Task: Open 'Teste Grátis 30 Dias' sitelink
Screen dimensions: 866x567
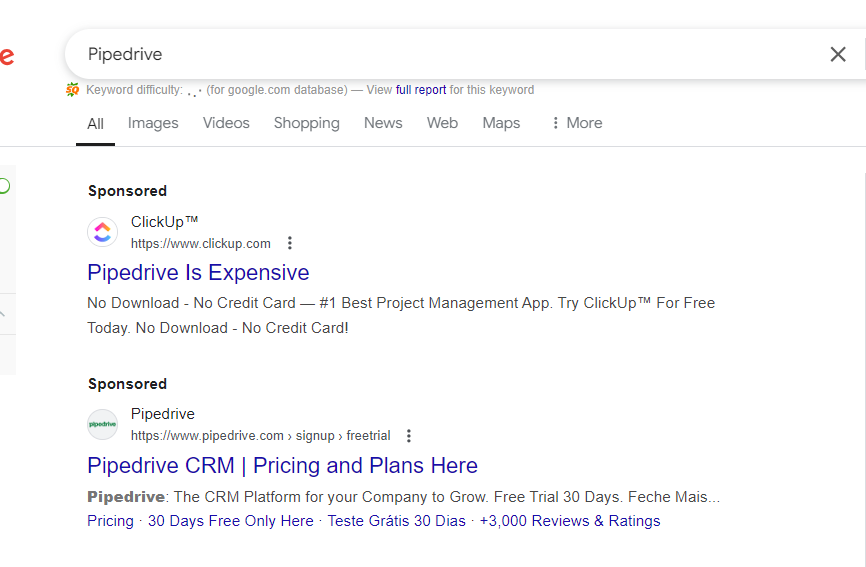Action: (x=397, y=521)
